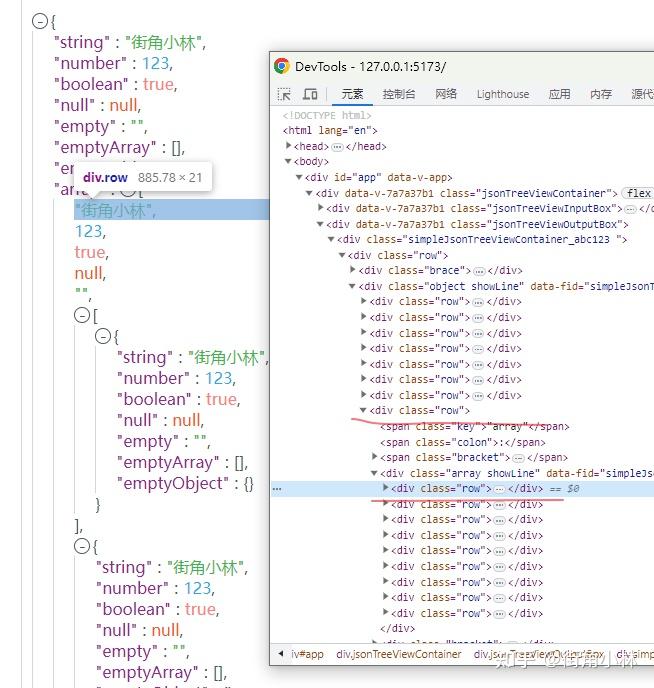Screen dimensions: 654x688
Task: Expand the jsonTreeViewInputBox div node
Action: pyautogui.click(x=321, y=208)
